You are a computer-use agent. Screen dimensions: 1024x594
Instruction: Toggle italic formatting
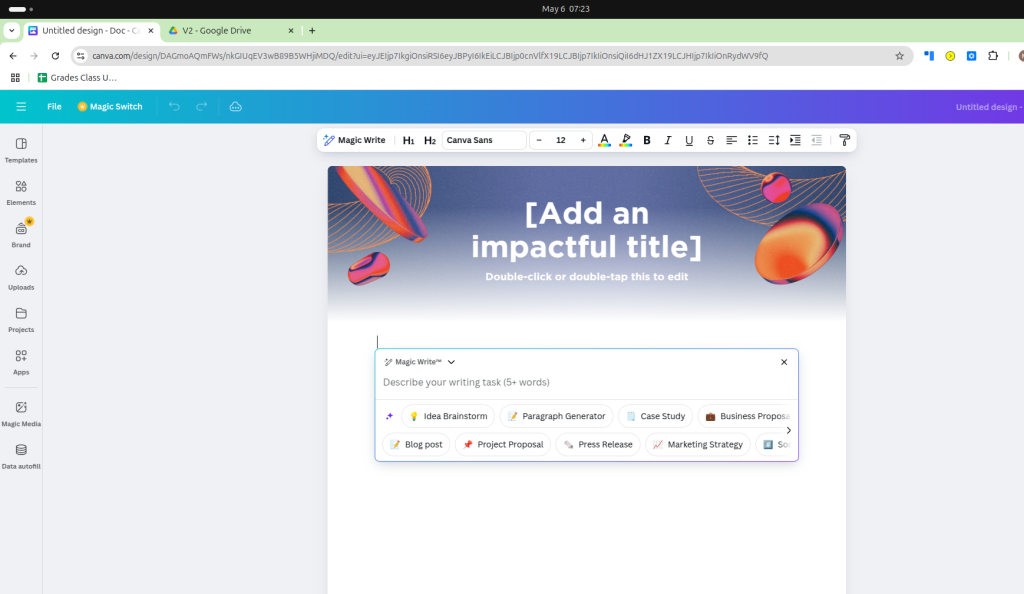(667, 140)
